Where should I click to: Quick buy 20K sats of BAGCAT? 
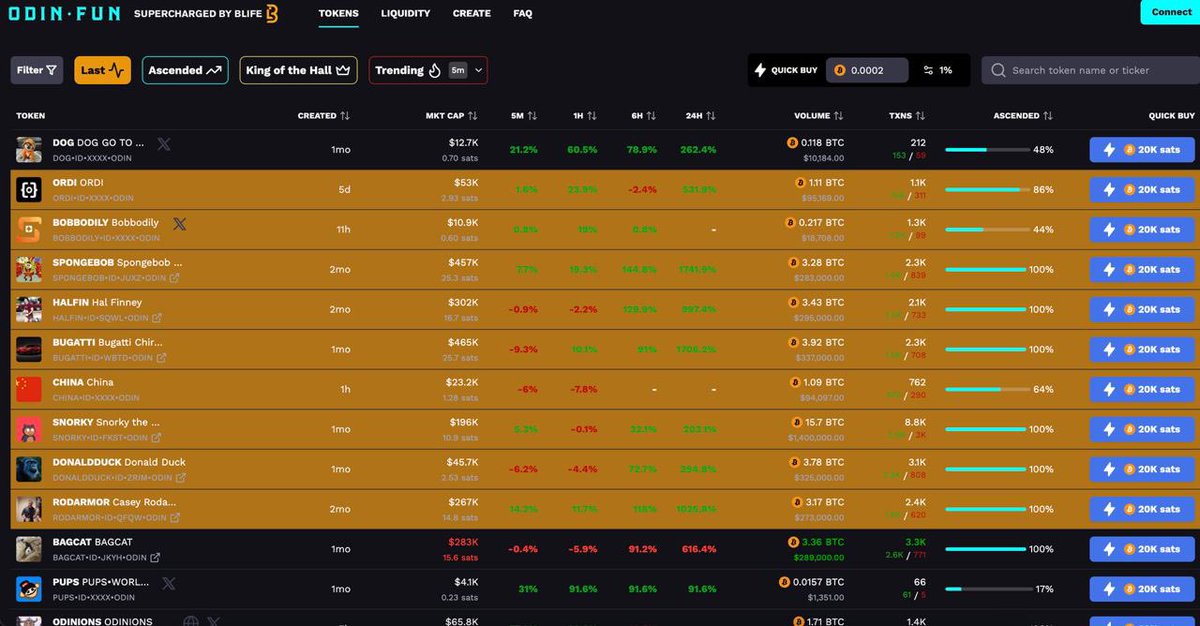[x=1141, y=550]
